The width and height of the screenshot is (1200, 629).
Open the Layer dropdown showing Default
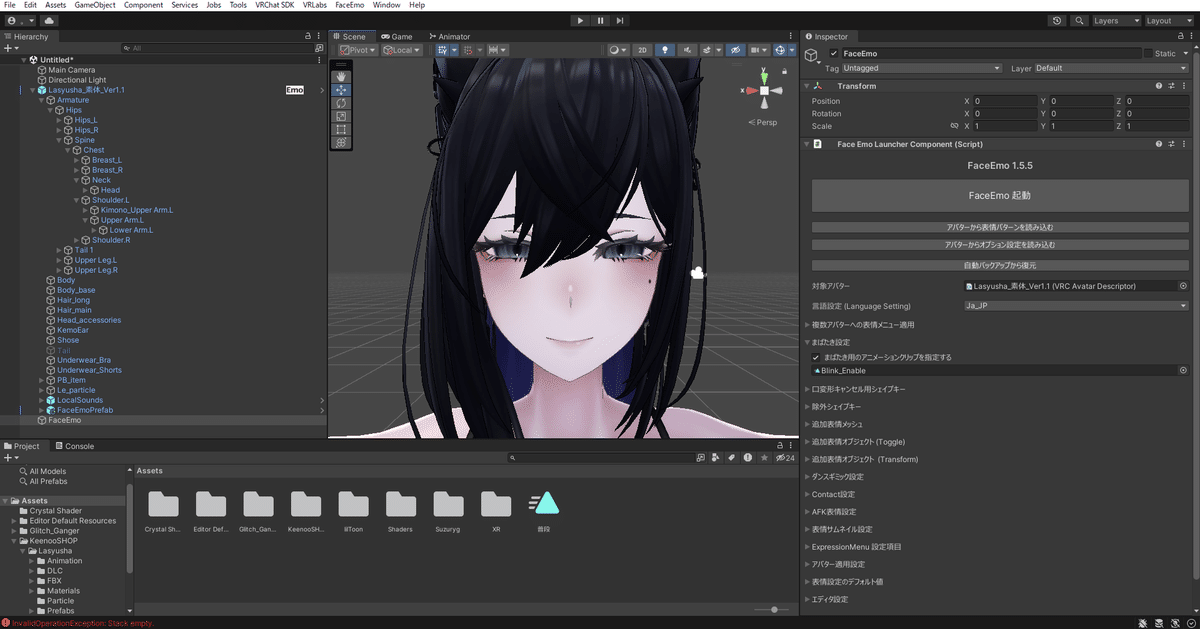pos(1111,68)
